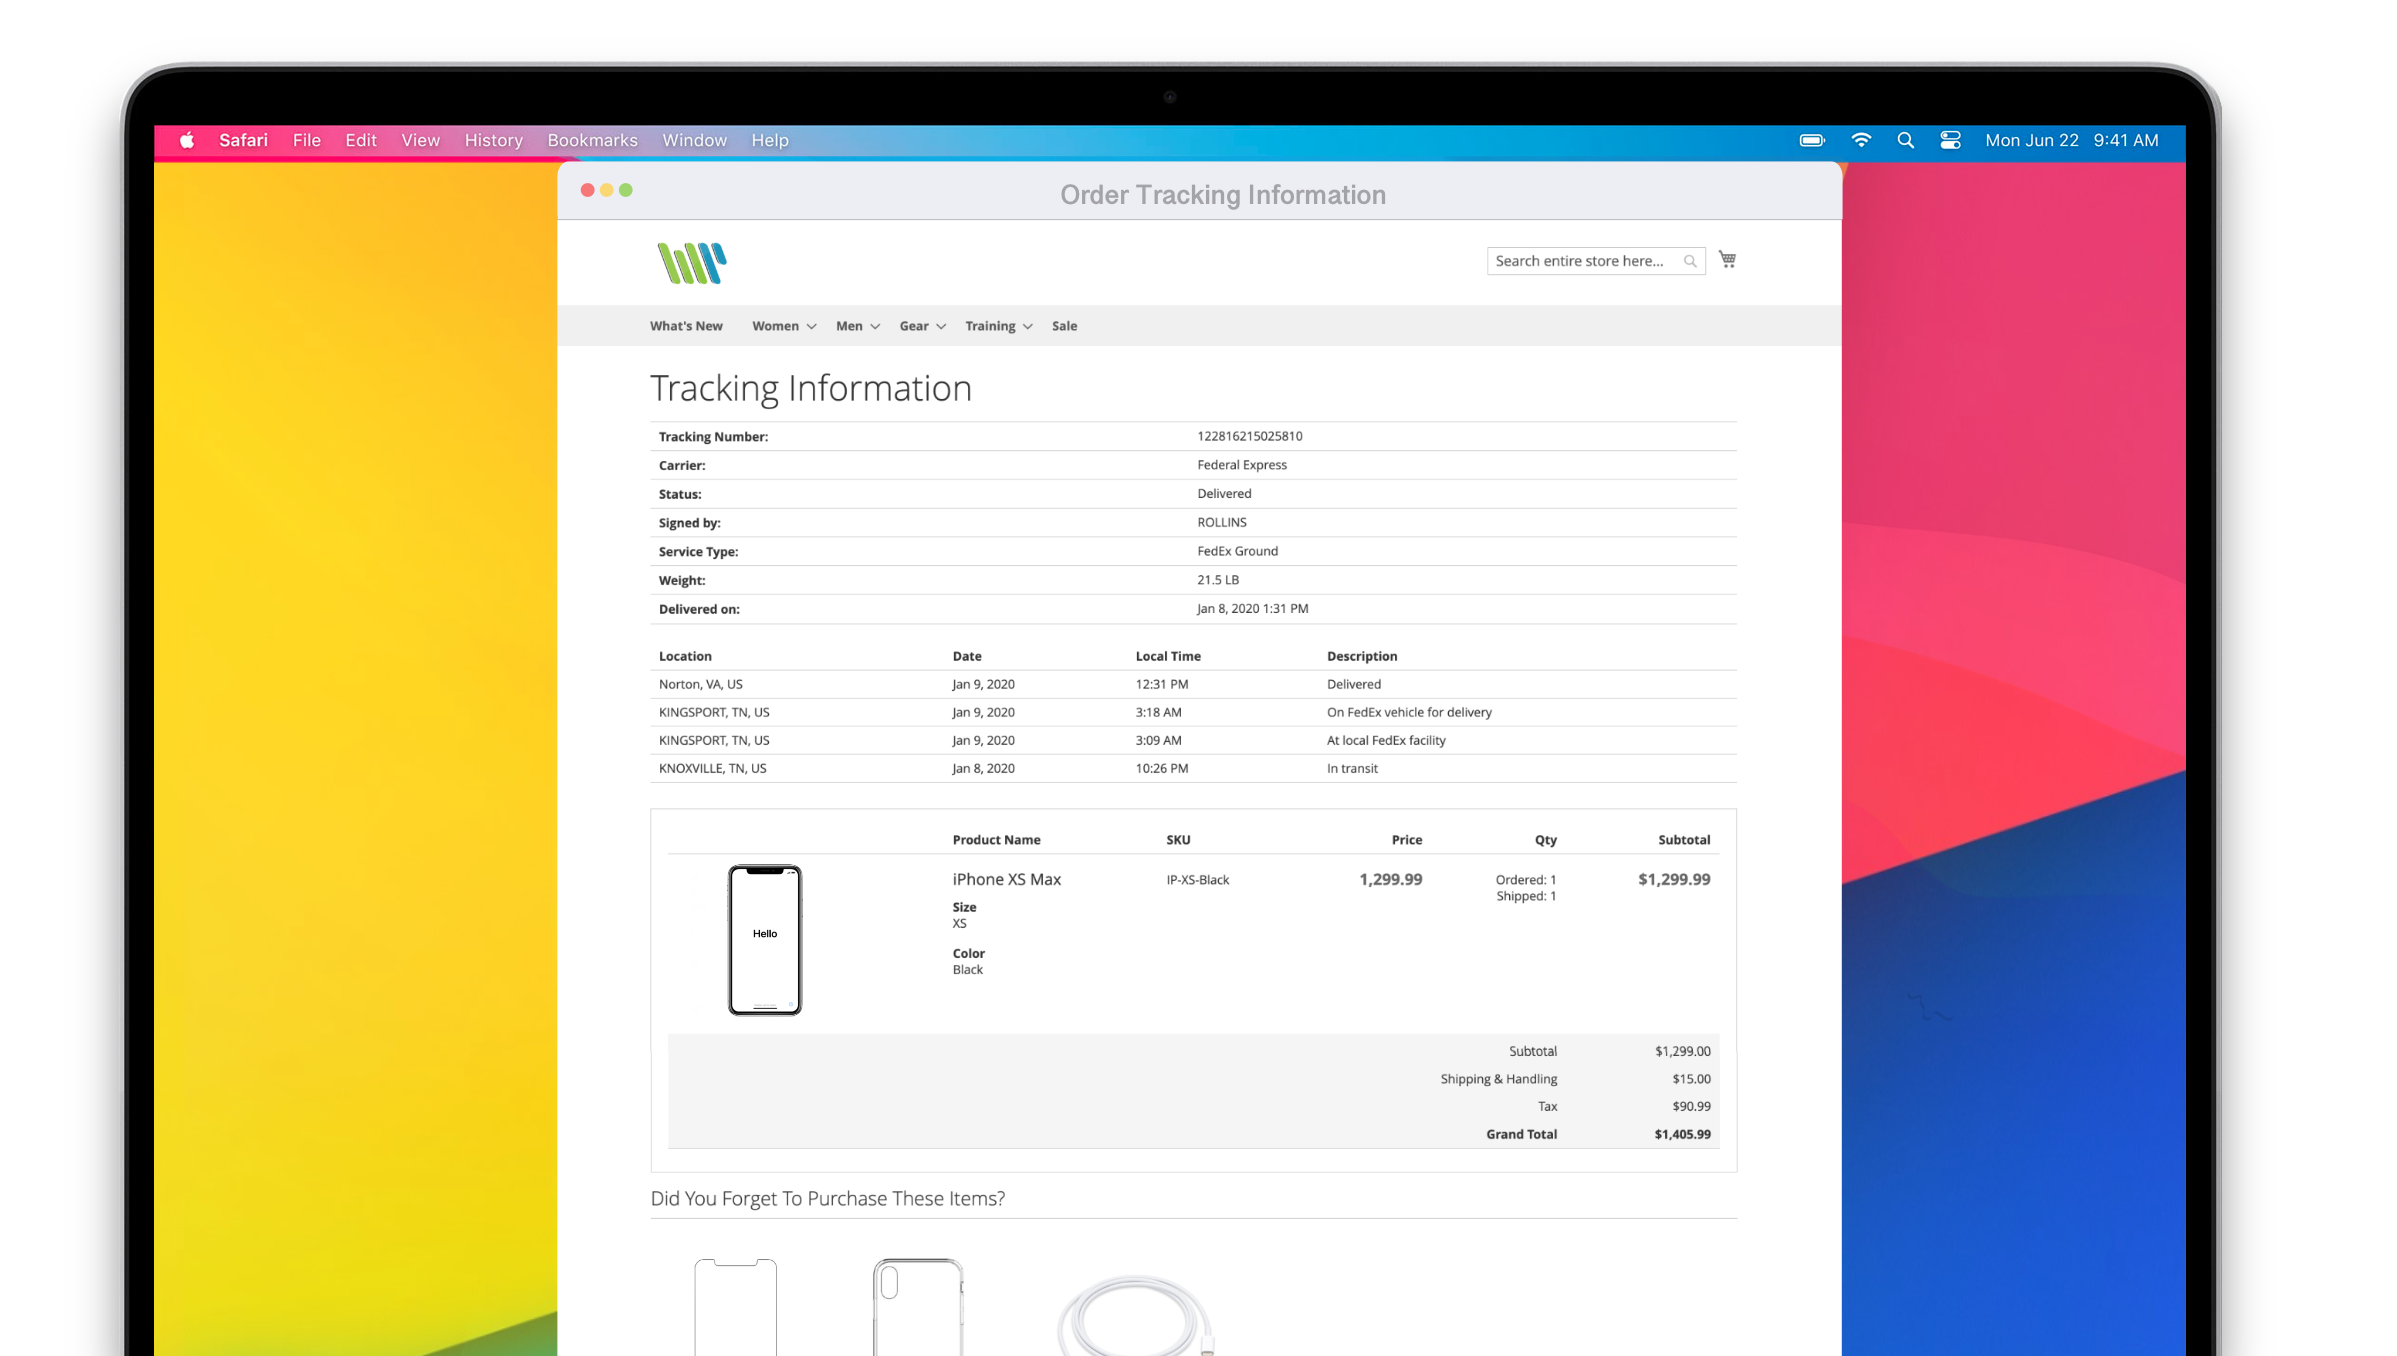The width and height of the screenshot is (2397, 1356).
Task: Open the clear phone case suggested item
Action: click(x=918, y=1307)
